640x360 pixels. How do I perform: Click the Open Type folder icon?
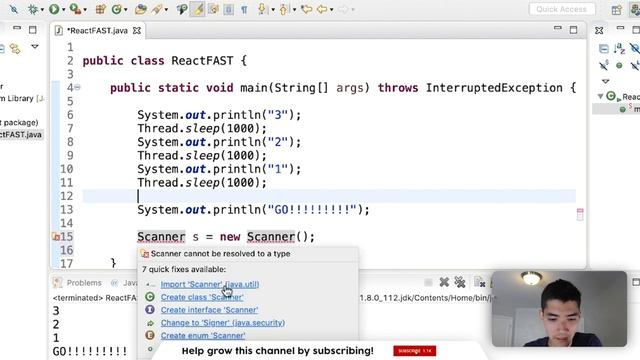140,9
